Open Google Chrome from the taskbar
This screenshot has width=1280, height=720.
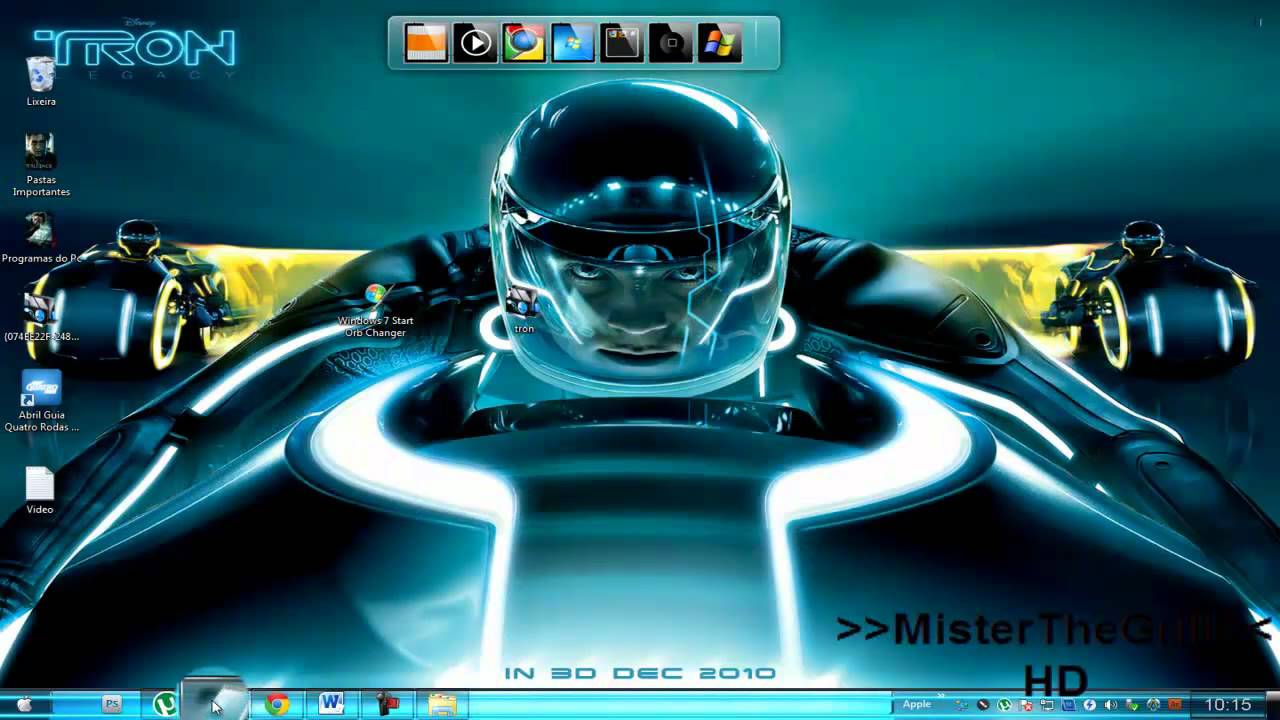(x=277, y=705)
